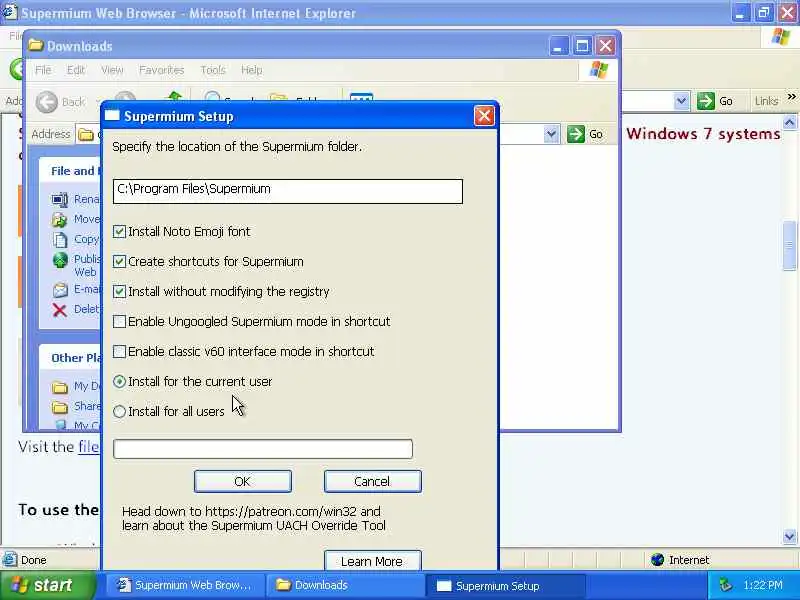Enable classic v60 interface mode checkbox
The image size is (800, 600).
[119, 352]
